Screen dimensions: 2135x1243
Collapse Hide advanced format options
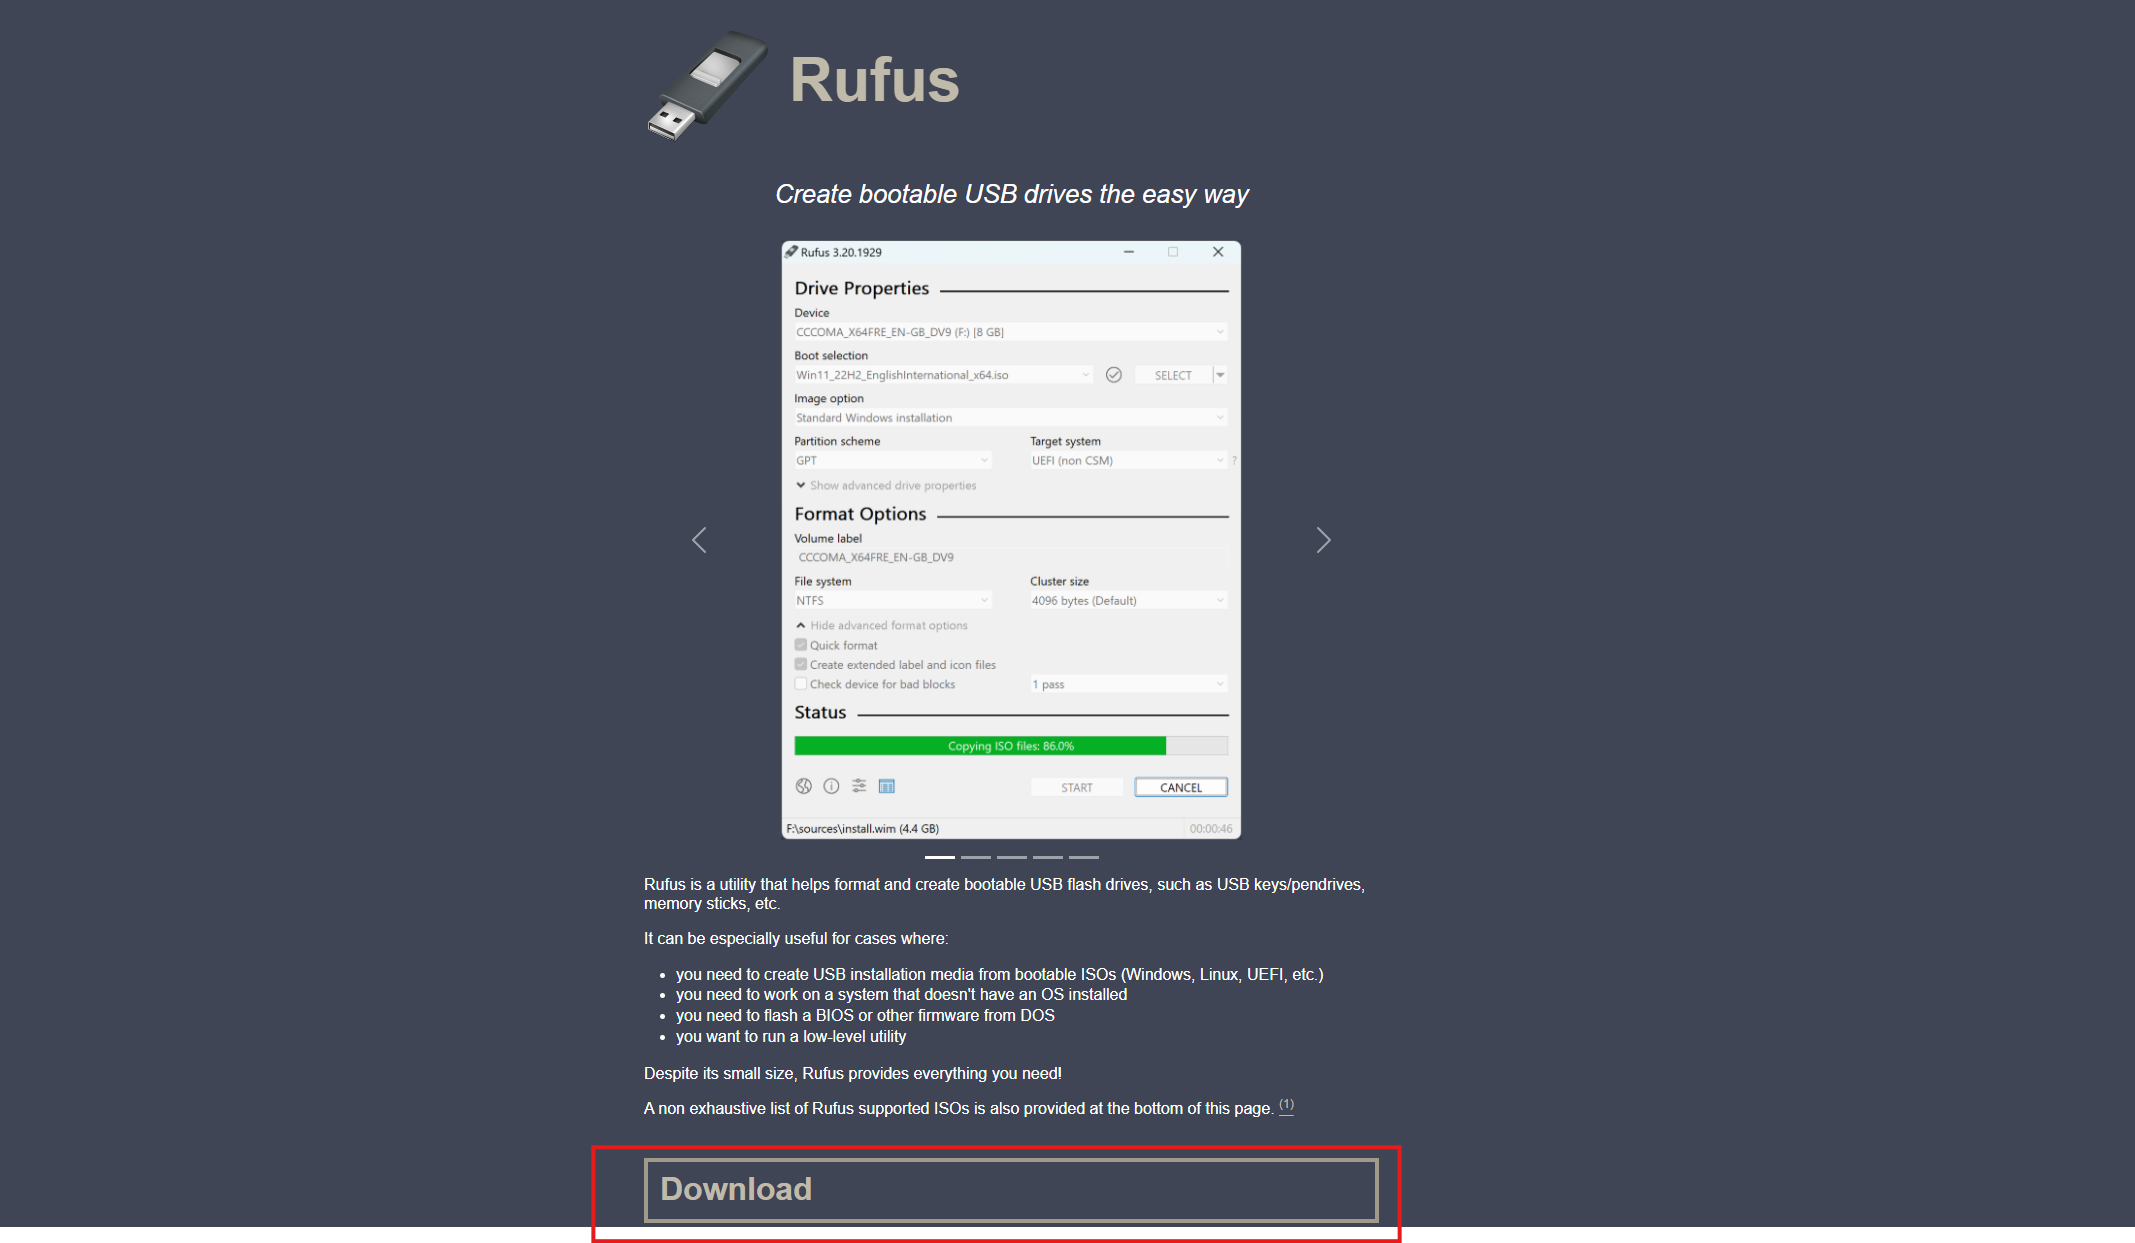pyautogui.click(x=882, y=626)
